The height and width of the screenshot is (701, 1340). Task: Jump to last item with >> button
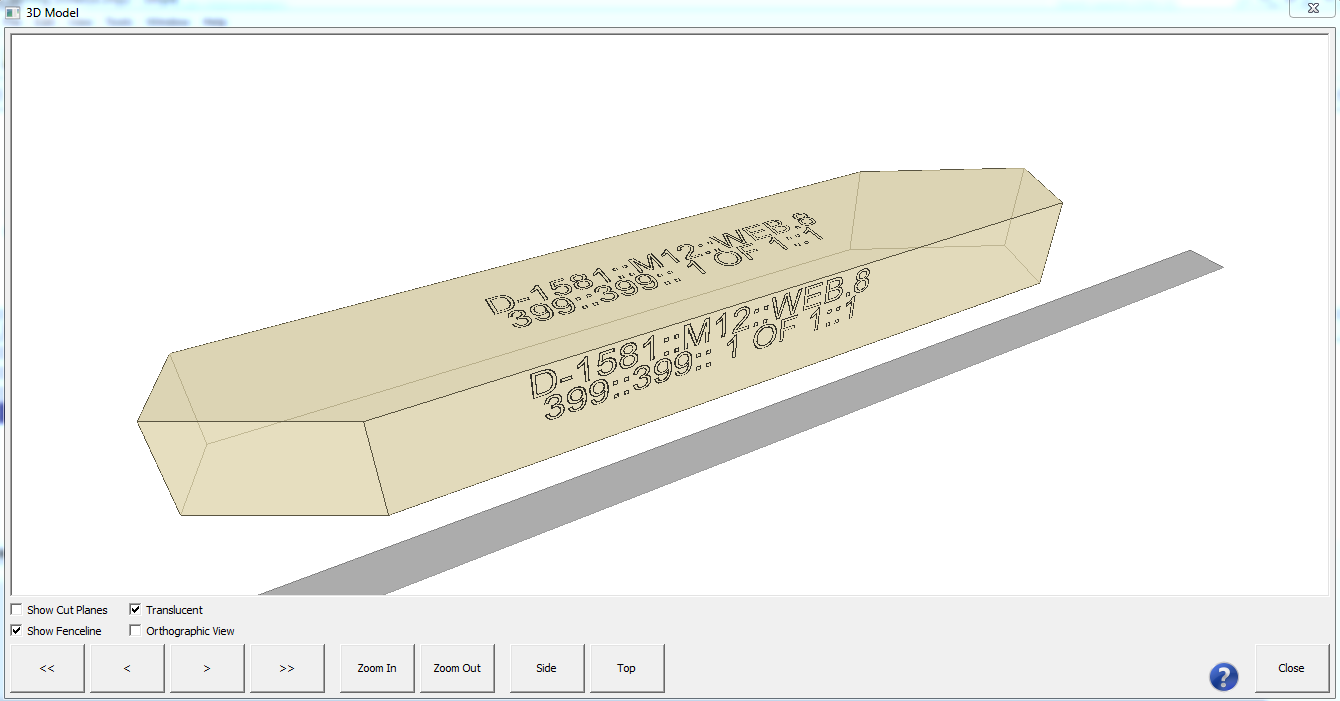tap(287, 668)
